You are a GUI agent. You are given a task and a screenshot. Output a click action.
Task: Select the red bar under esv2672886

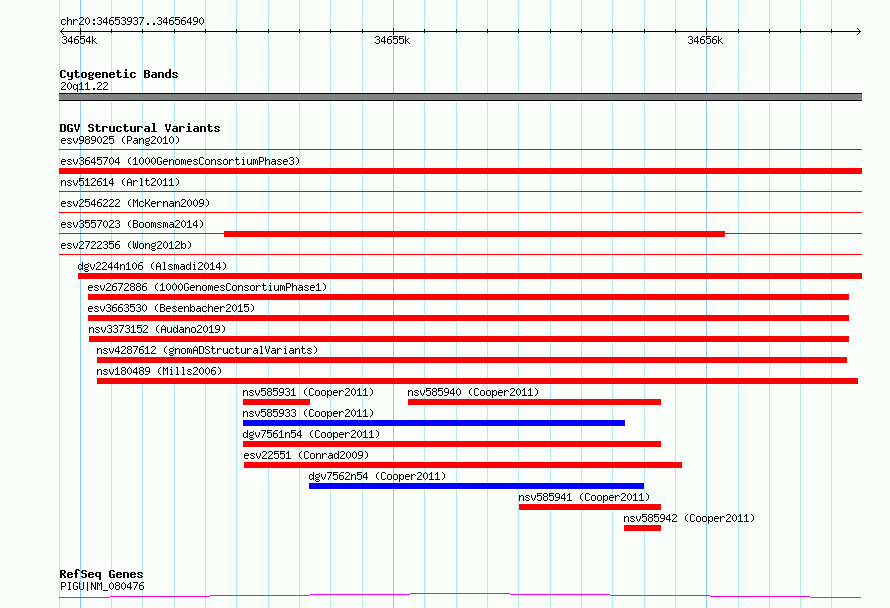coord(468,297)
